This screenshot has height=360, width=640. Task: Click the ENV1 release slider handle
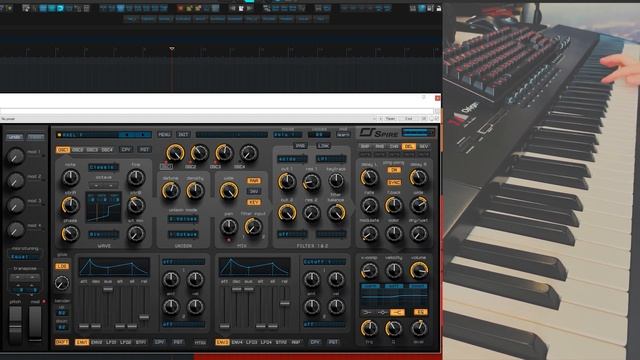click(144, 317)
